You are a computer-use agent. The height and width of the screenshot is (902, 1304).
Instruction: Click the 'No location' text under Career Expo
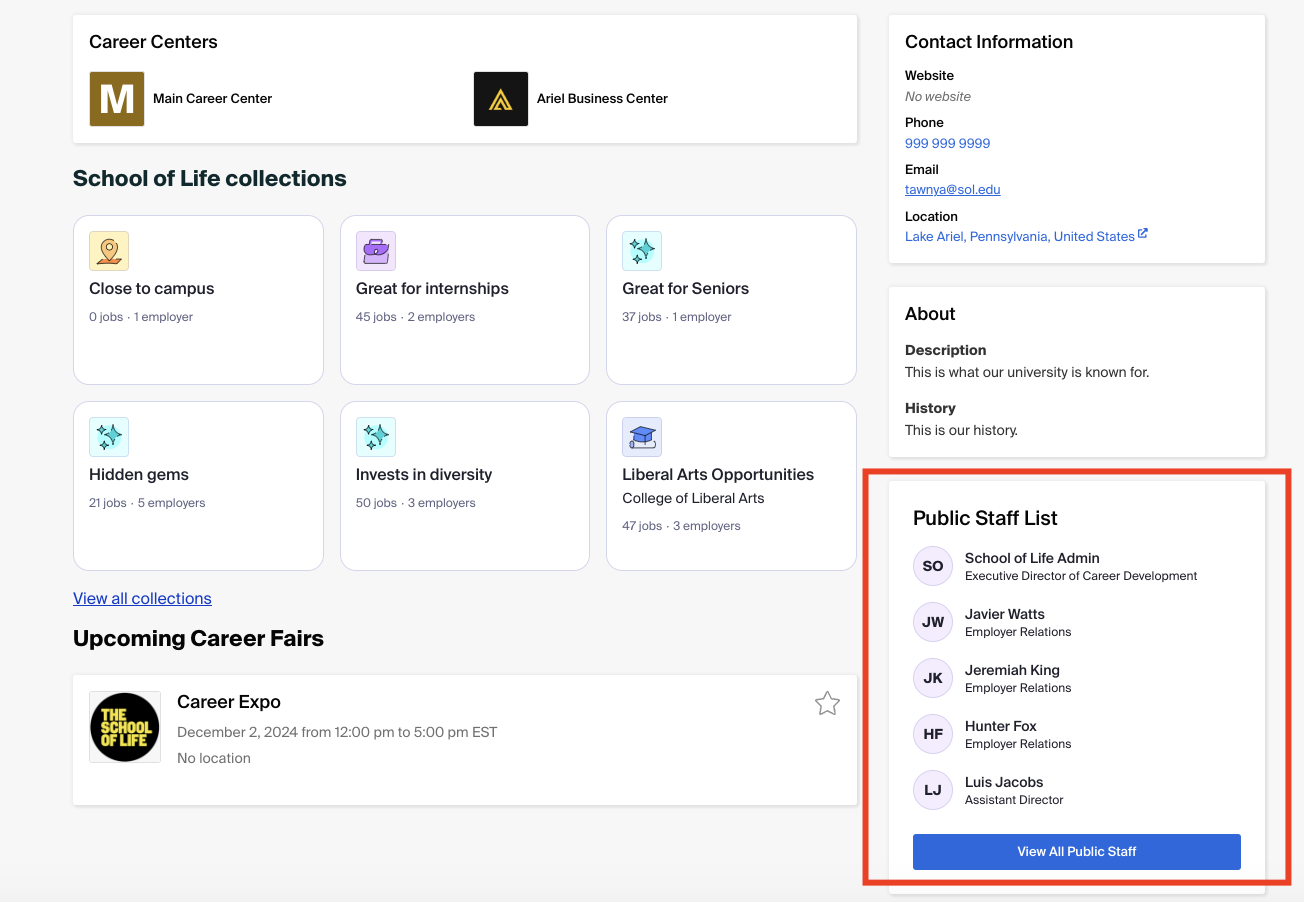point(214,758)
